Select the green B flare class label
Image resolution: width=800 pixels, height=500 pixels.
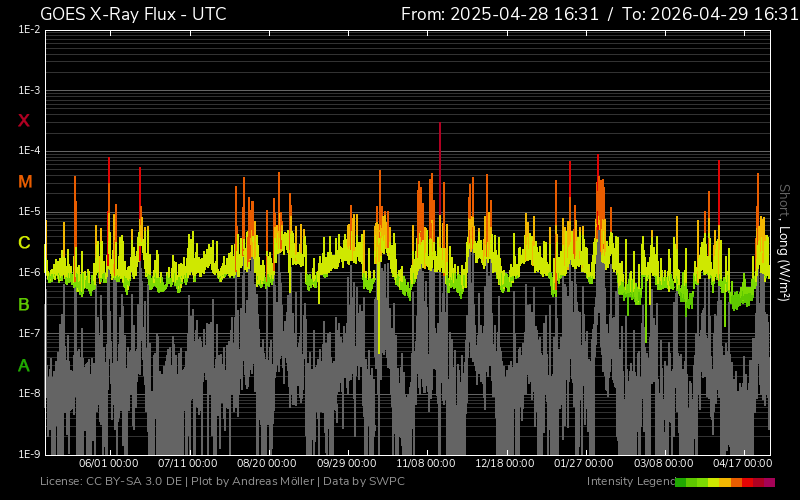pos(24,305)
